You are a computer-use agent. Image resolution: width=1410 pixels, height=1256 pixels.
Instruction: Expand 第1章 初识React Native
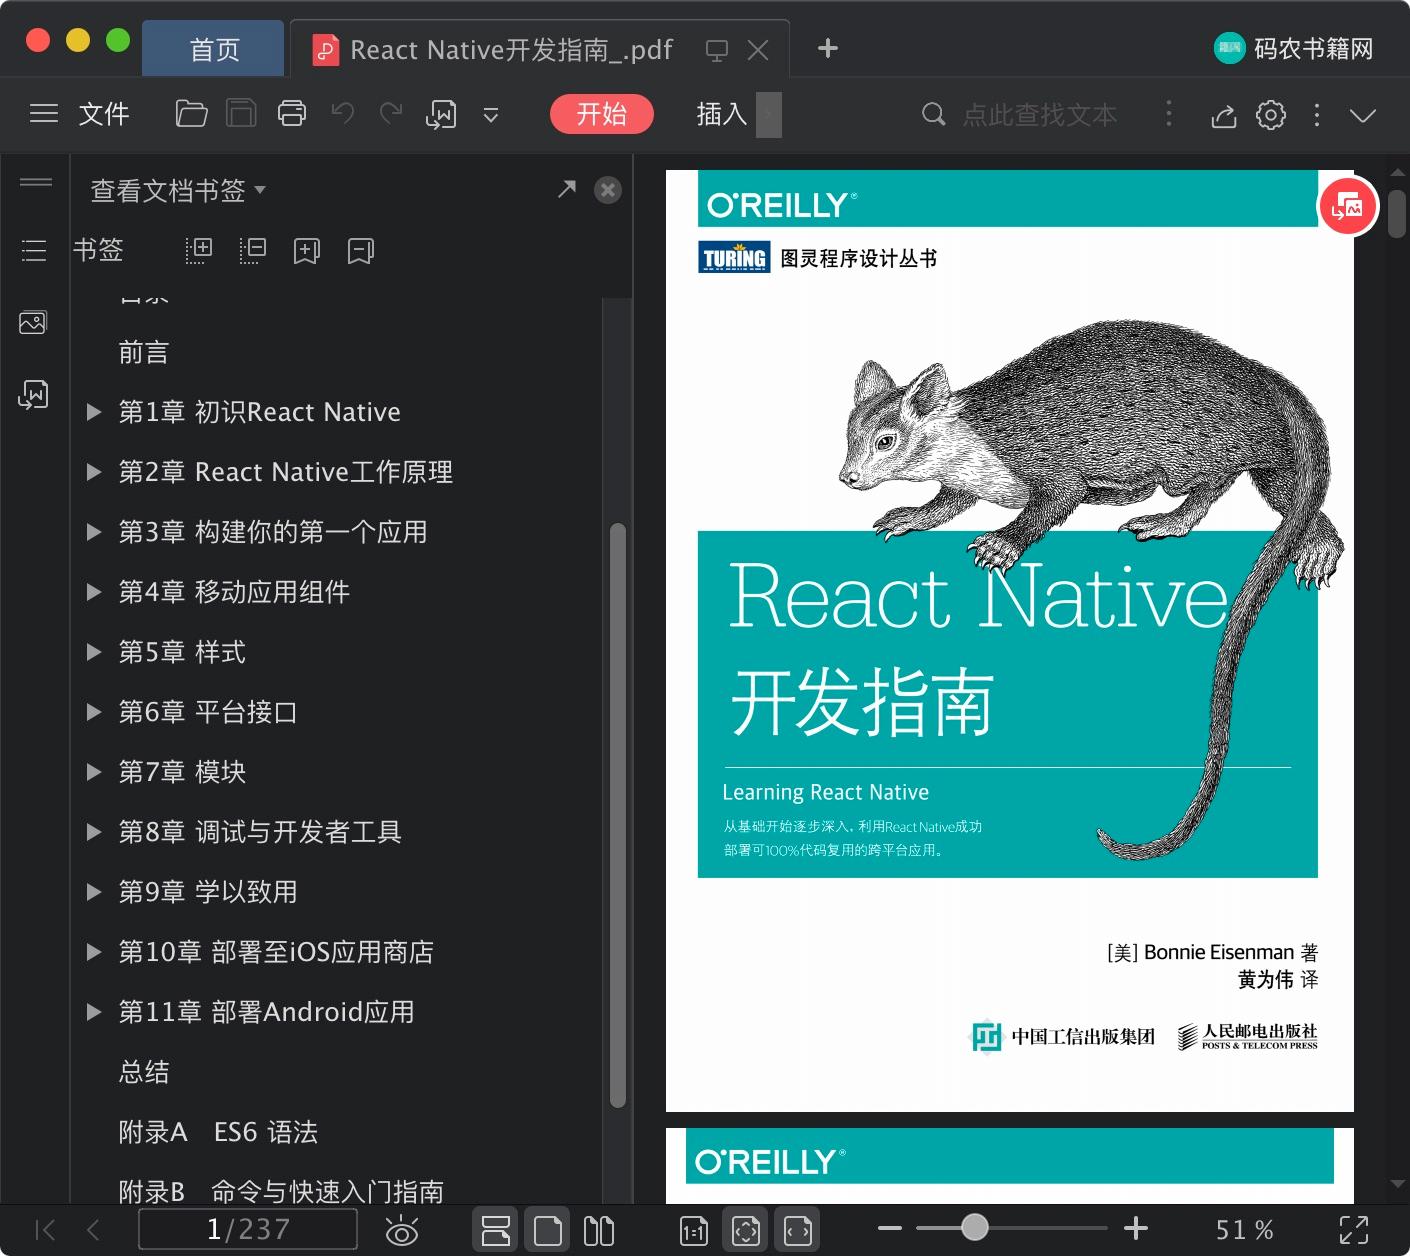94,412
